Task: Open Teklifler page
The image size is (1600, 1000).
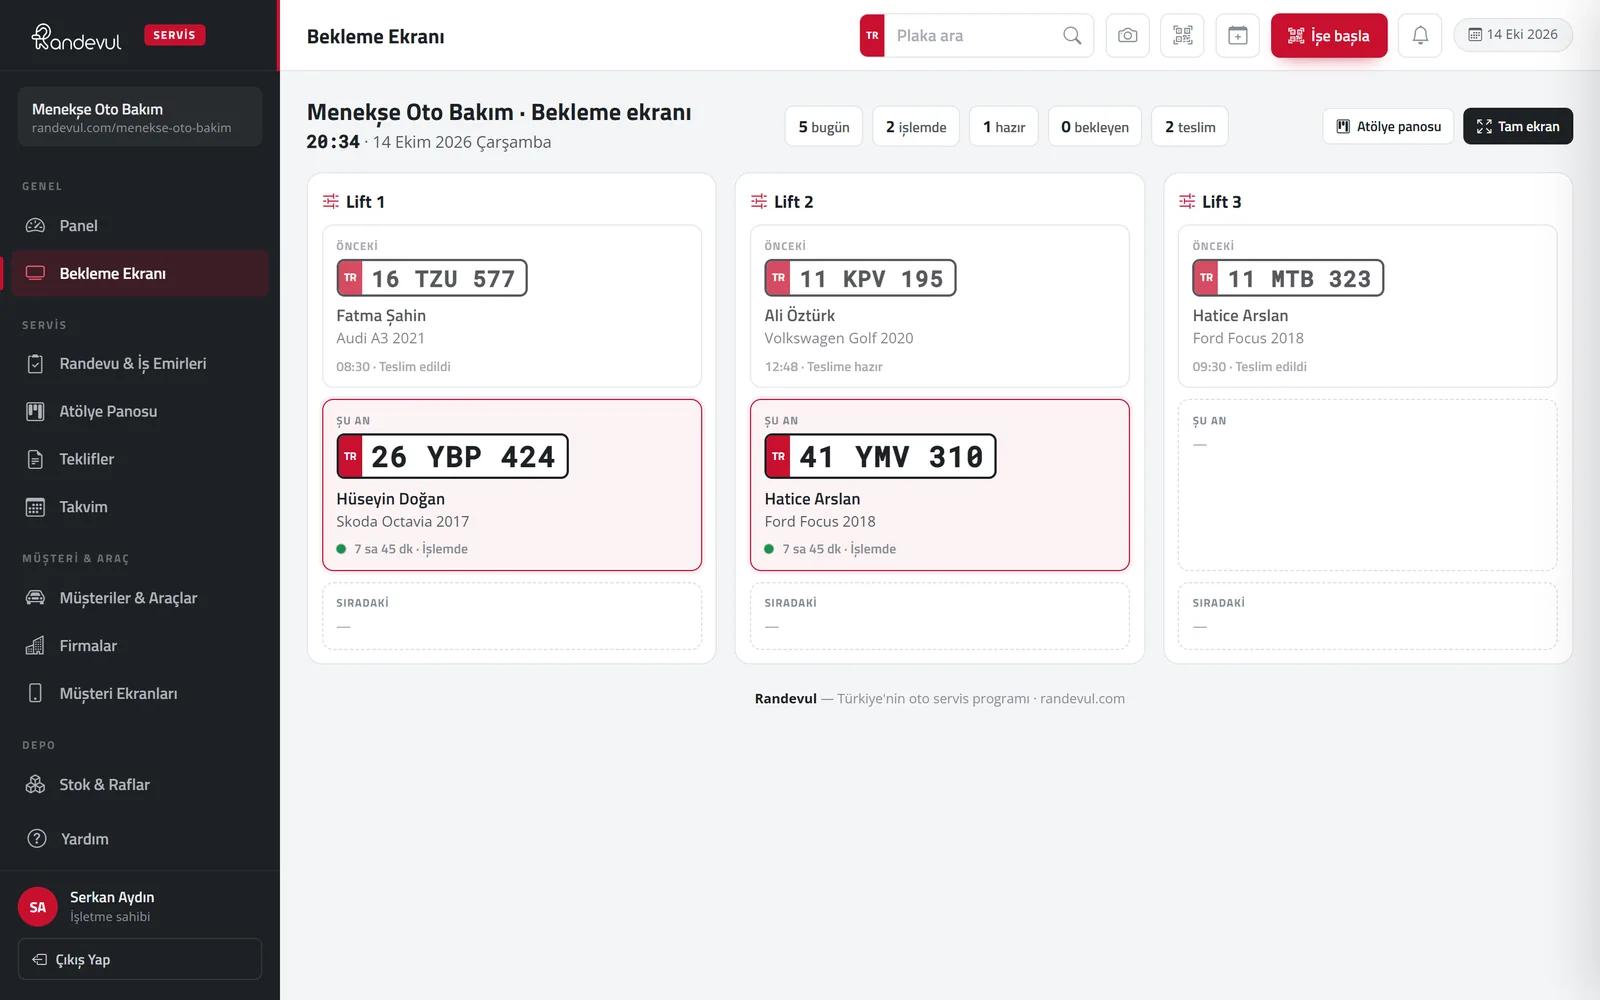Action: tap(140, 459)
